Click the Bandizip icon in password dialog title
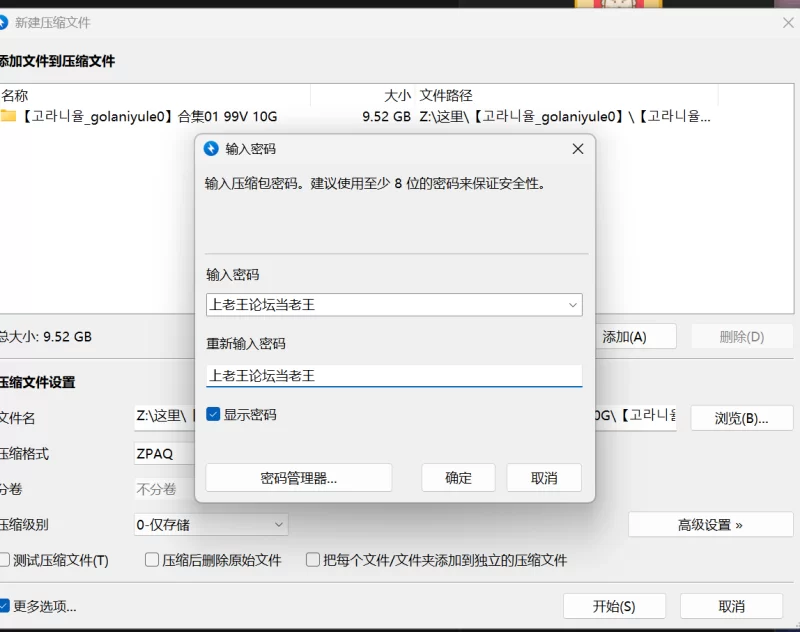 click(x=211, y=148)
